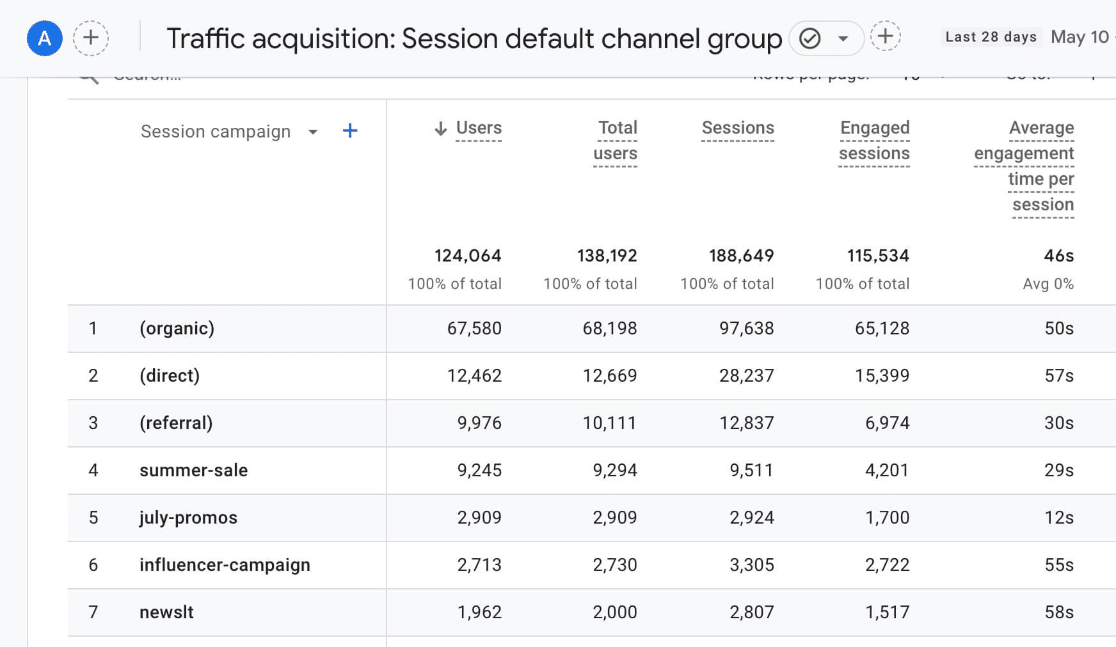Screen dimensions: 1116x647
Task: Click the search magnifier icon above the table
Action: click(x=88, y=71)
